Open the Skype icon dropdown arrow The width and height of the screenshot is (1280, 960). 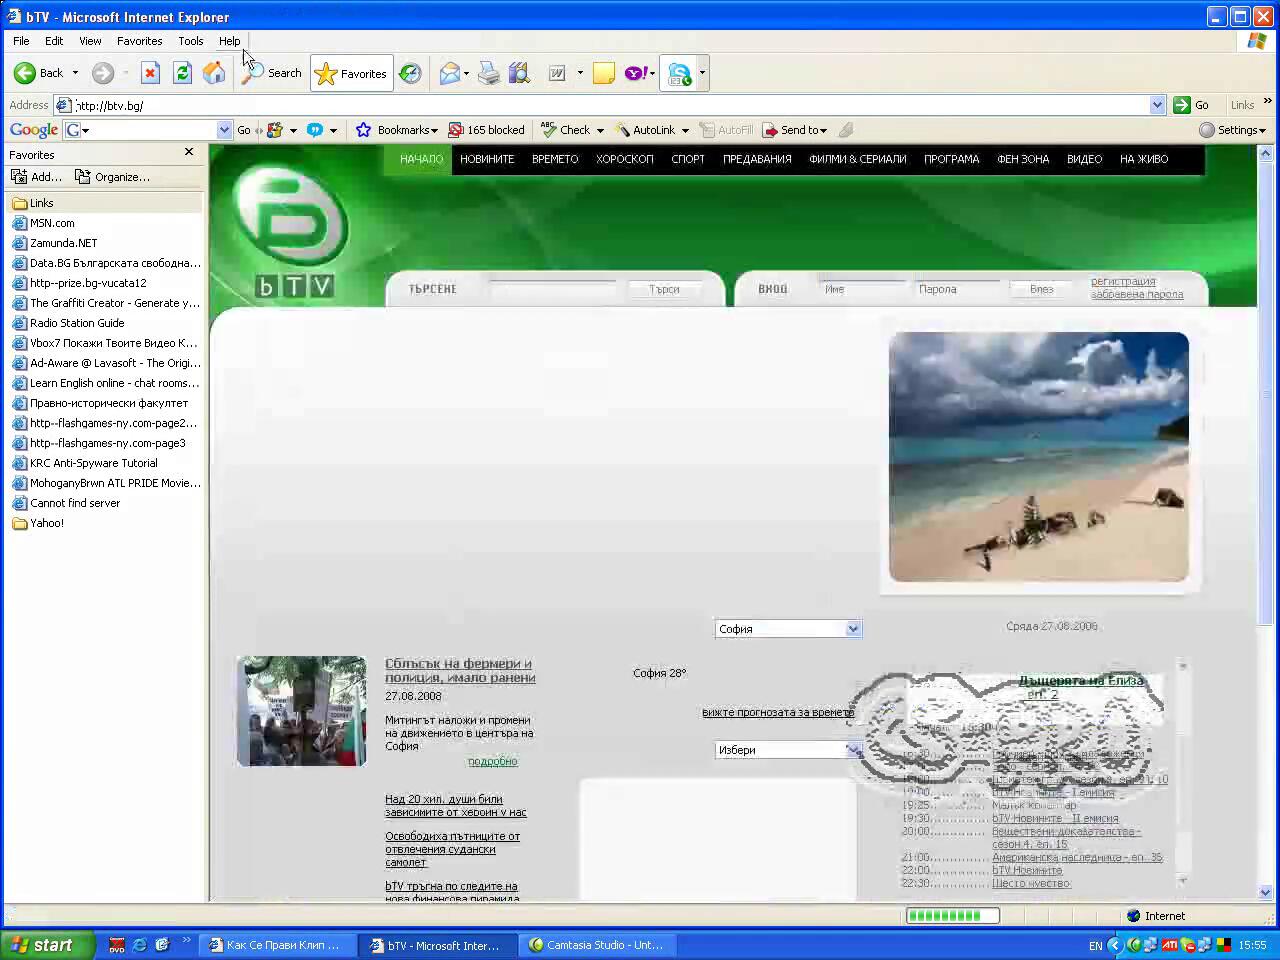pyautogui.click(x=702, y=73)
